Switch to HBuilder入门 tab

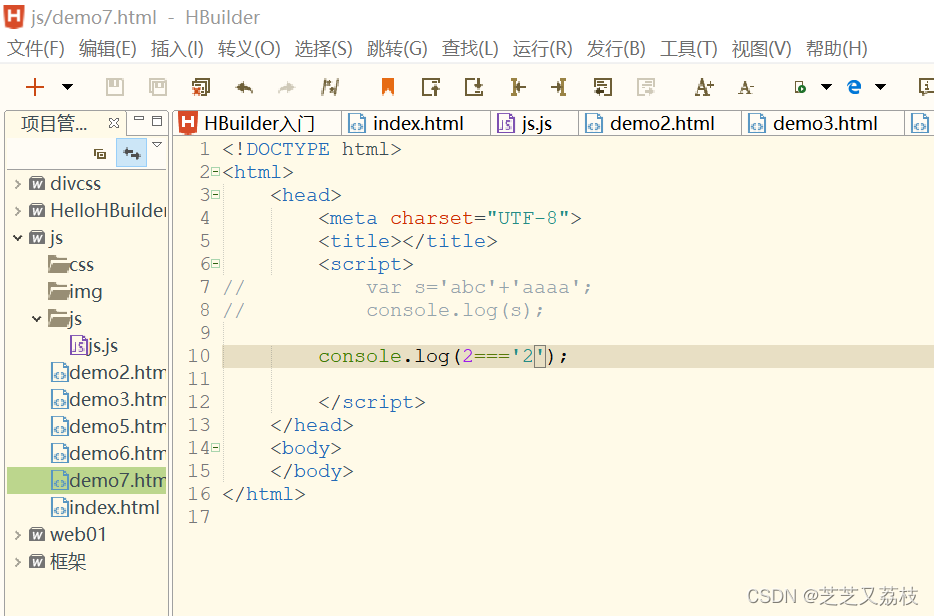coord(259,123)
